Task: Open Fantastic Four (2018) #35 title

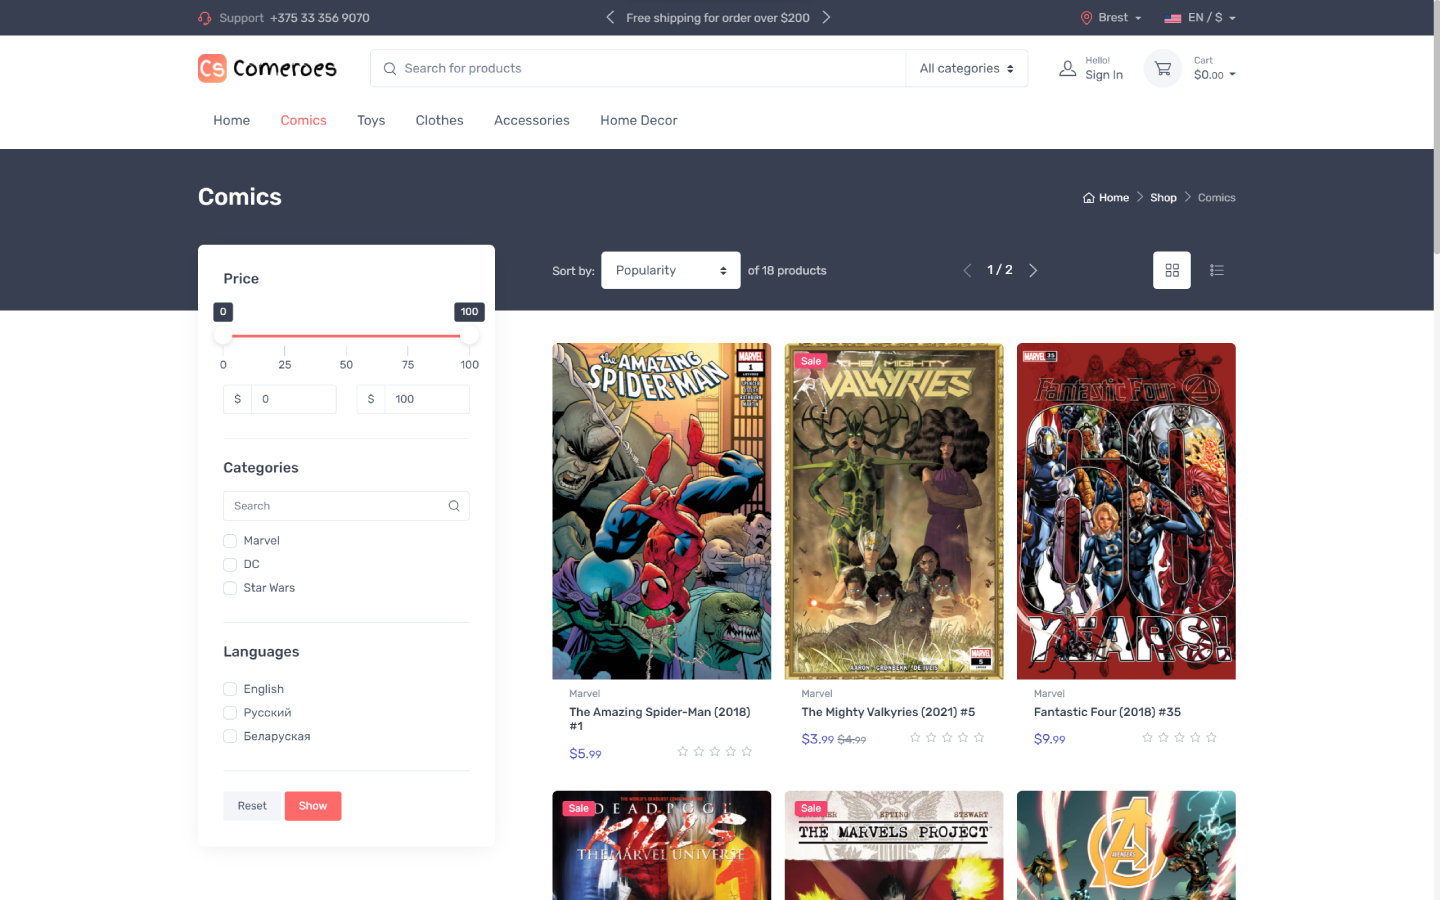Action: (1107, 712)
